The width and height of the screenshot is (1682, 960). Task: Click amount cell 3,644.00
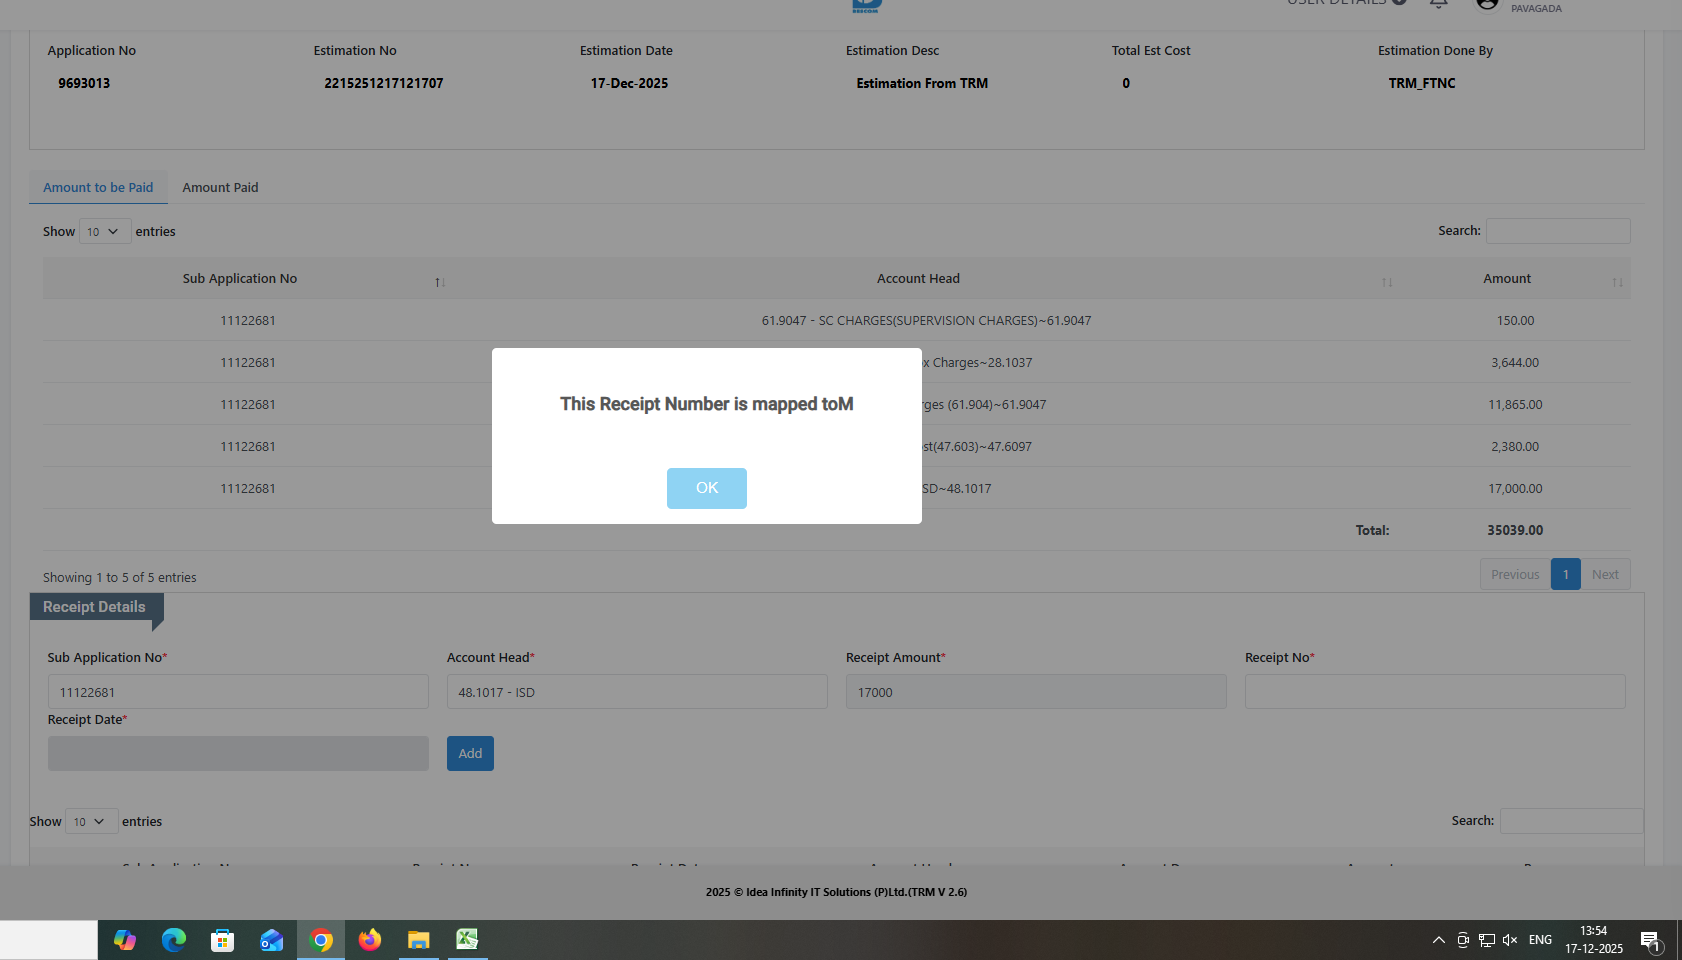pyautogui.click(x=1515, y=363)
